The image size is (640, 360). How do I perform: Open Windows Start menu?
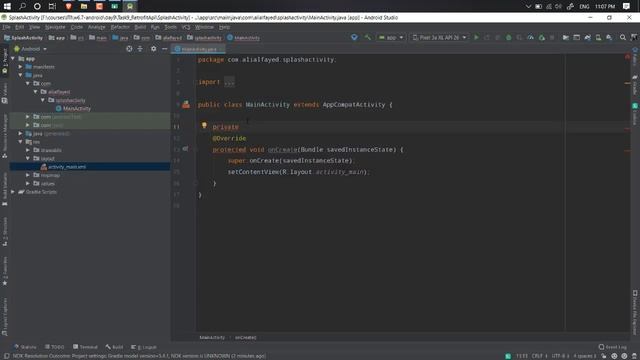7,6
